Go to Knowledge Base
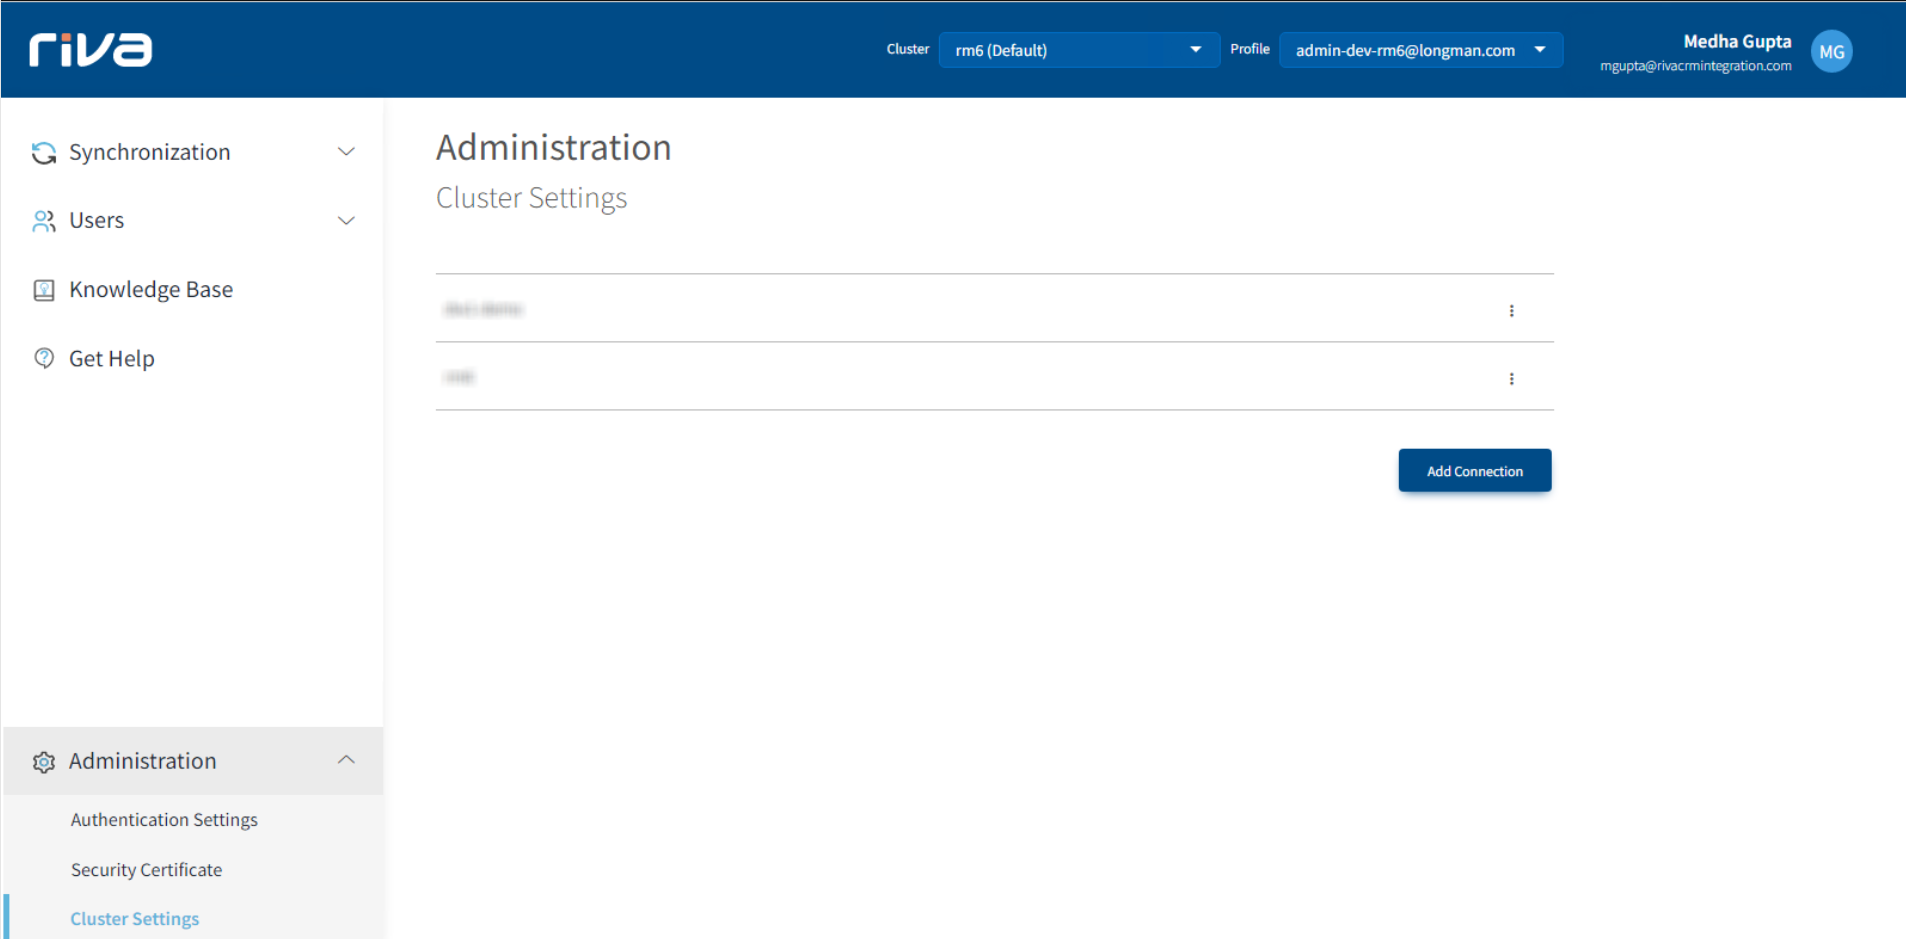Viewport: 1906px width, 939px height. 193,290
